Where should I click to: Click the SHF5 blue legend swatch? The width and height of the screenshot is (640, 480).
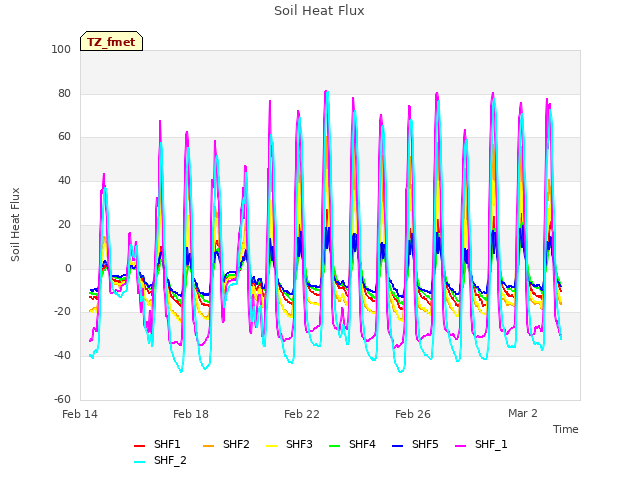pos(398,446)
